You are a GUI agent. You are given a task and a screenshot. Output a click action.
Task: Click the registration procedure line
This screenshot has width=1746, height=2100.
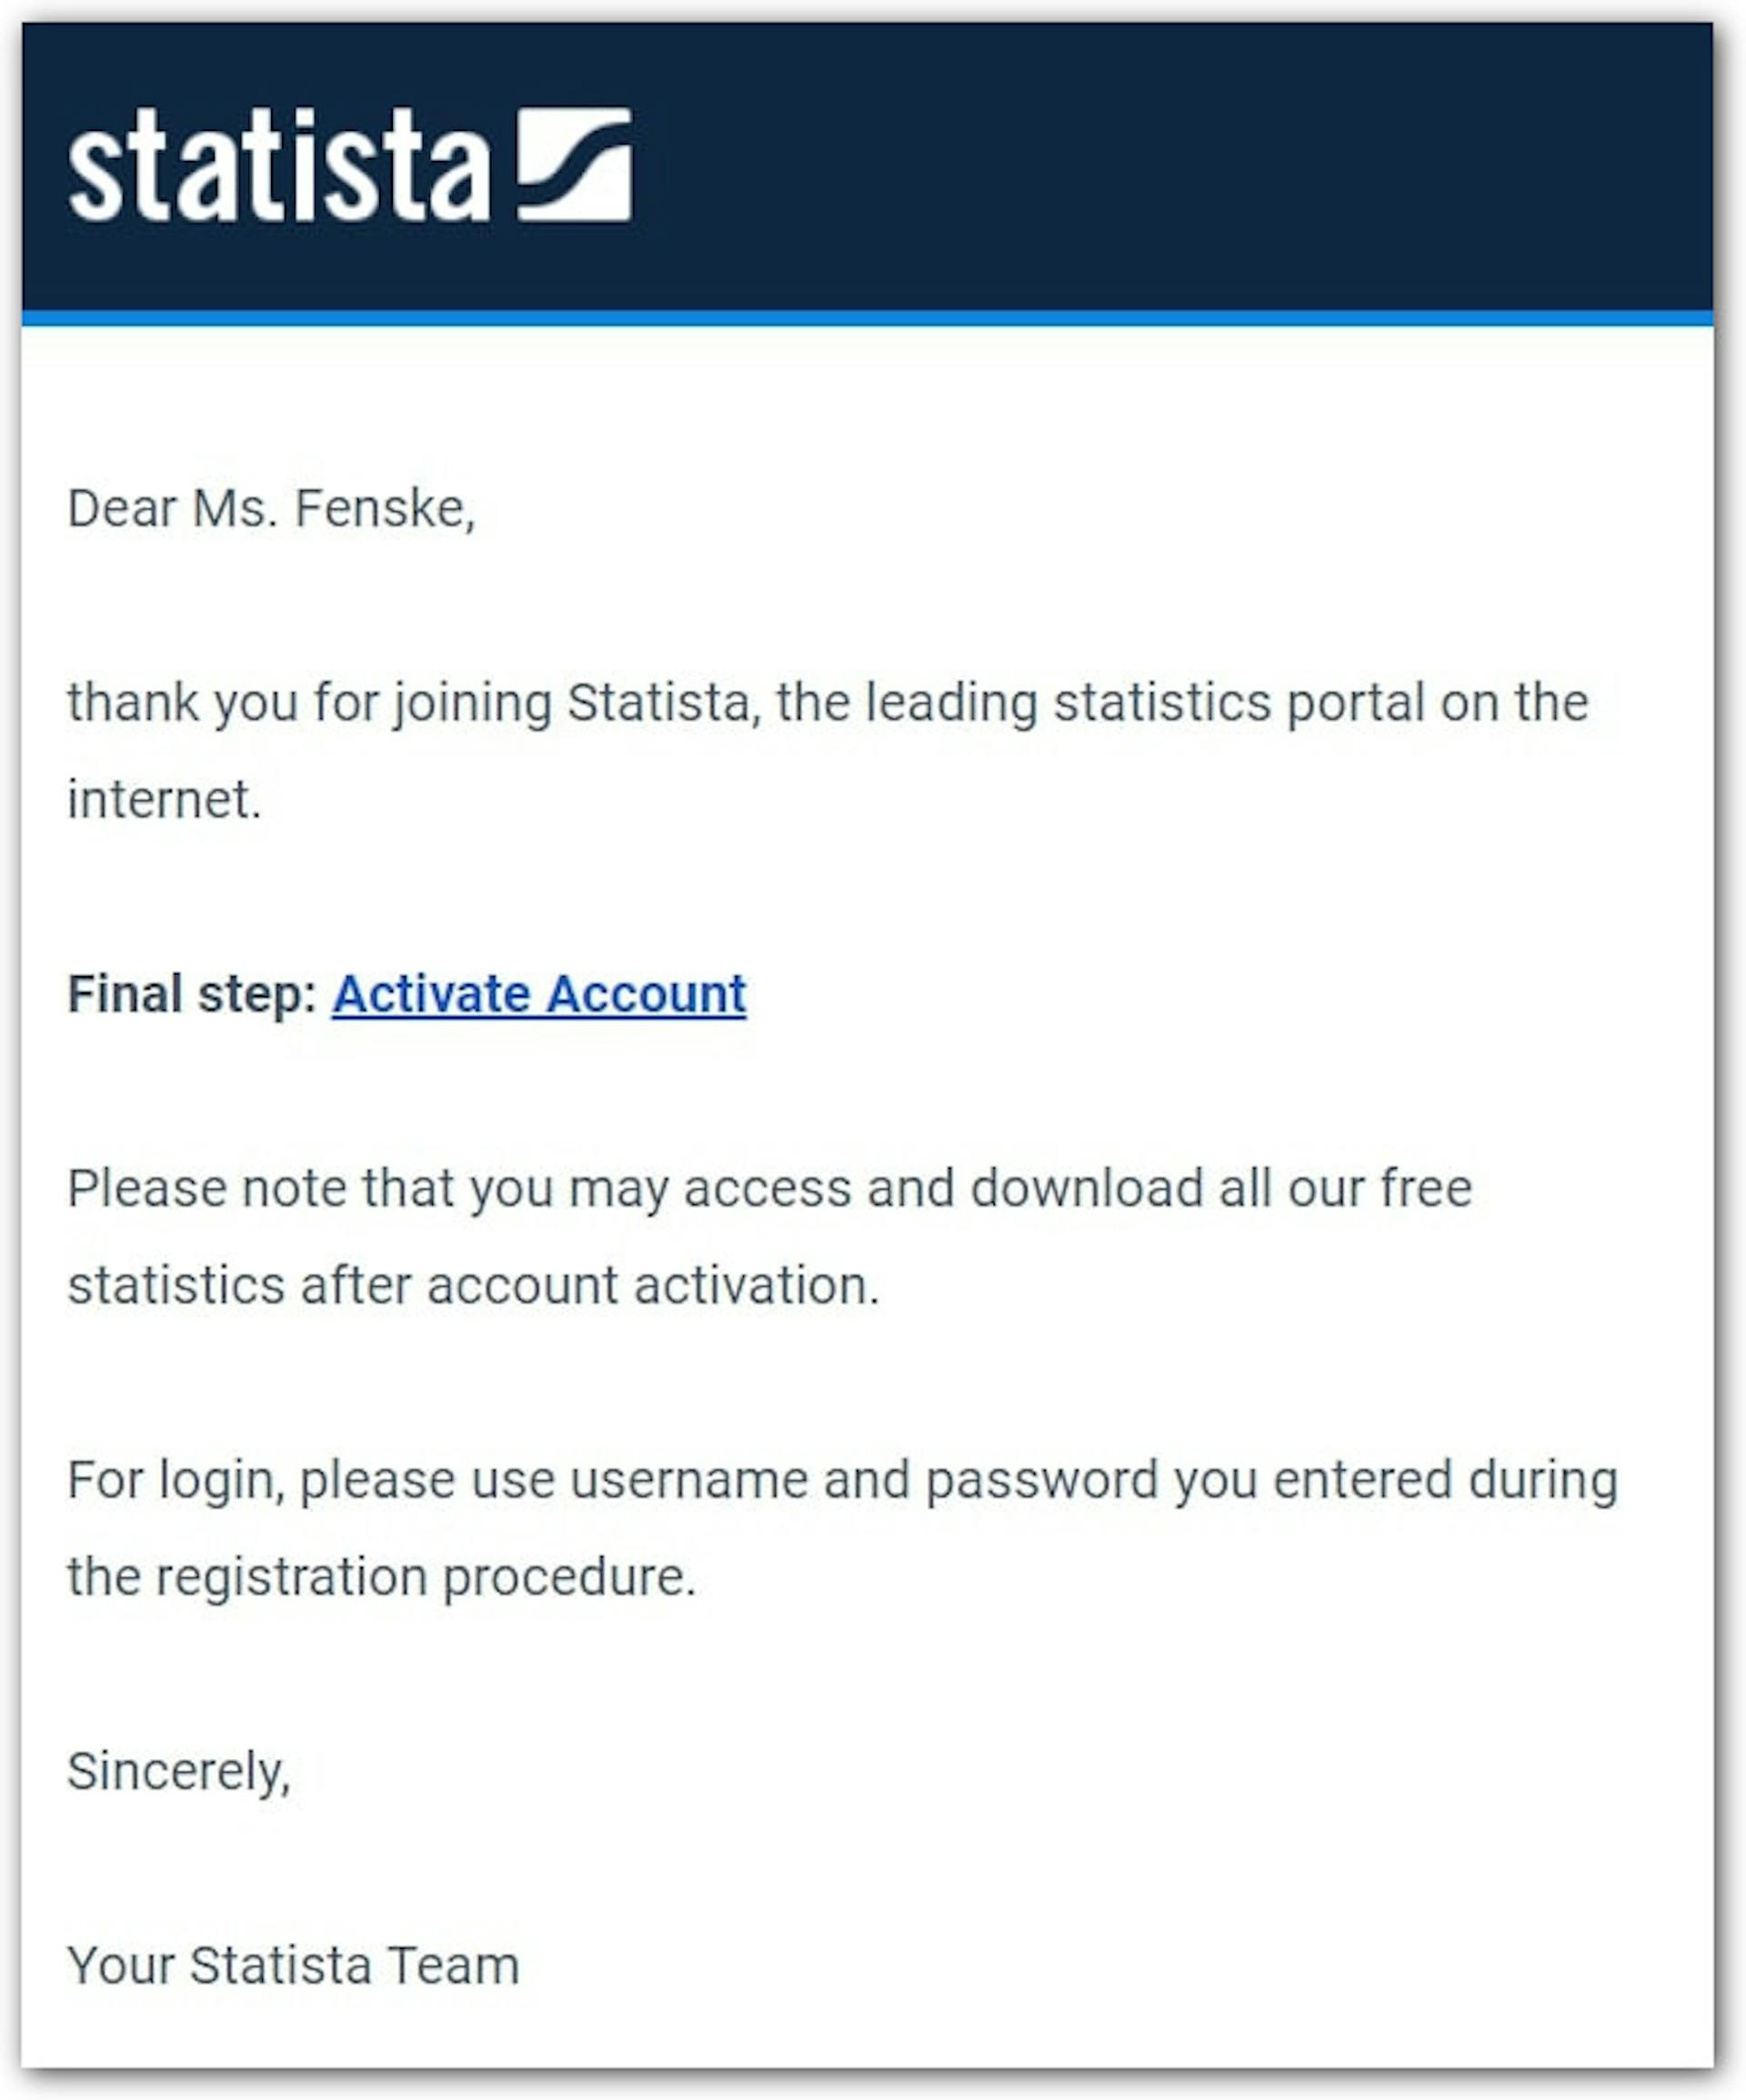point(382,1578)
